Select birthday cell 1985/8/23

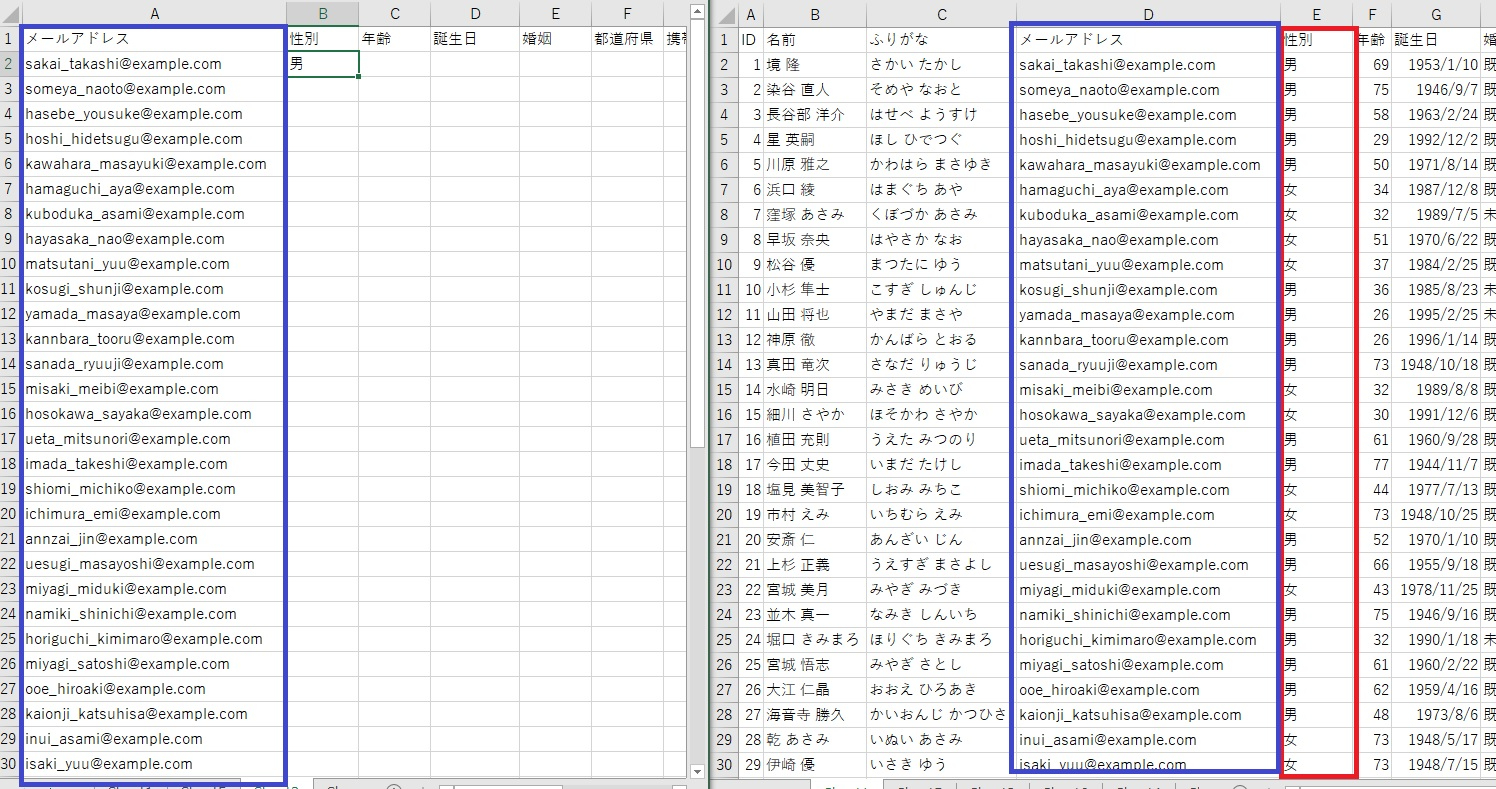coord(1436,290)
